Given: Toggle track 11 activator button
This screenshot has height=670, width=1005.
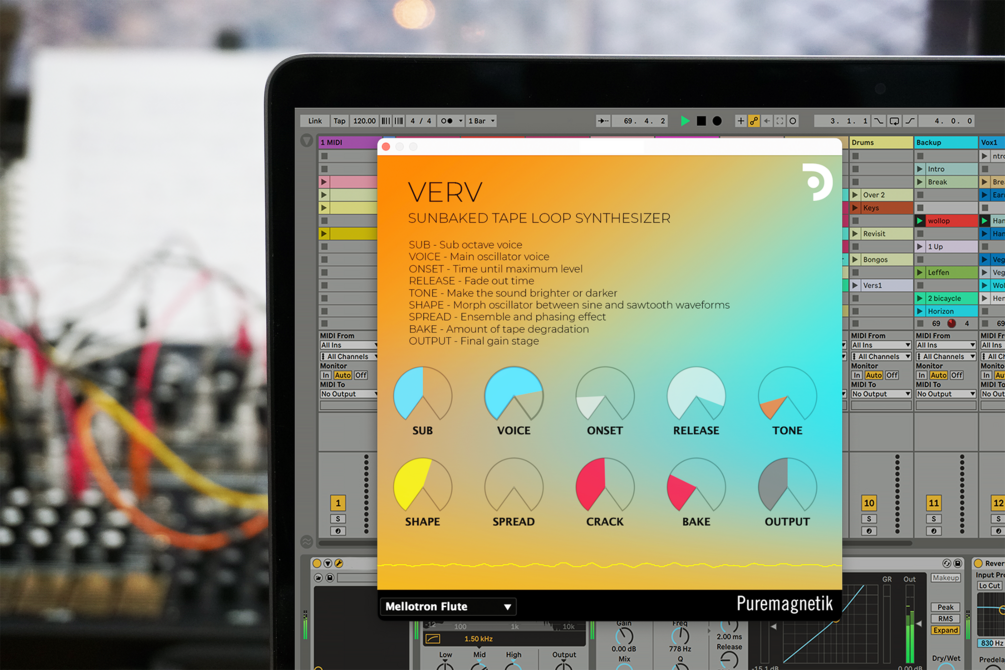Looking at the screenshot, I should (x=934, y=503).
